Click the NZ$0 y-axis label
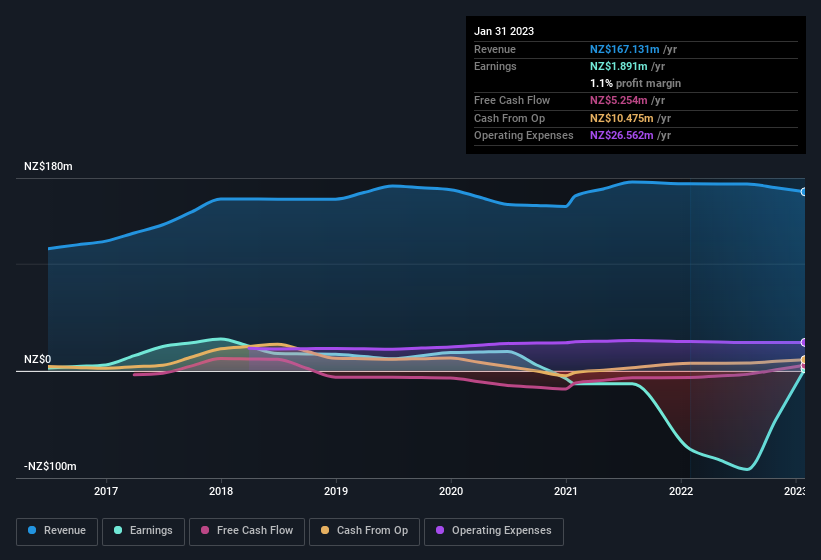821x560 pixels. point(38,360)
